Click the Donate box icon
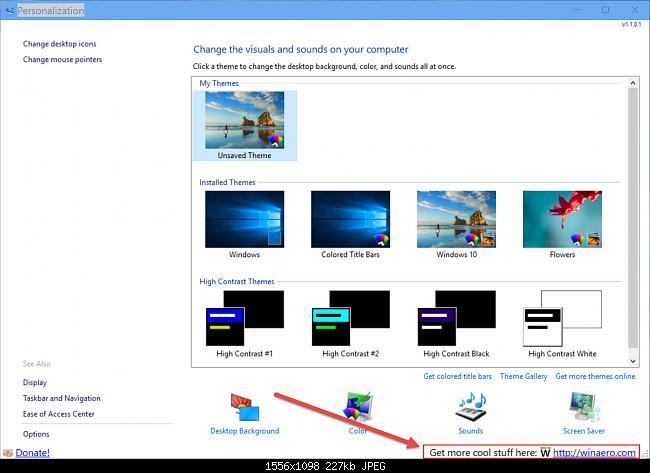This screenshot has height=473, width=650. 8,453
